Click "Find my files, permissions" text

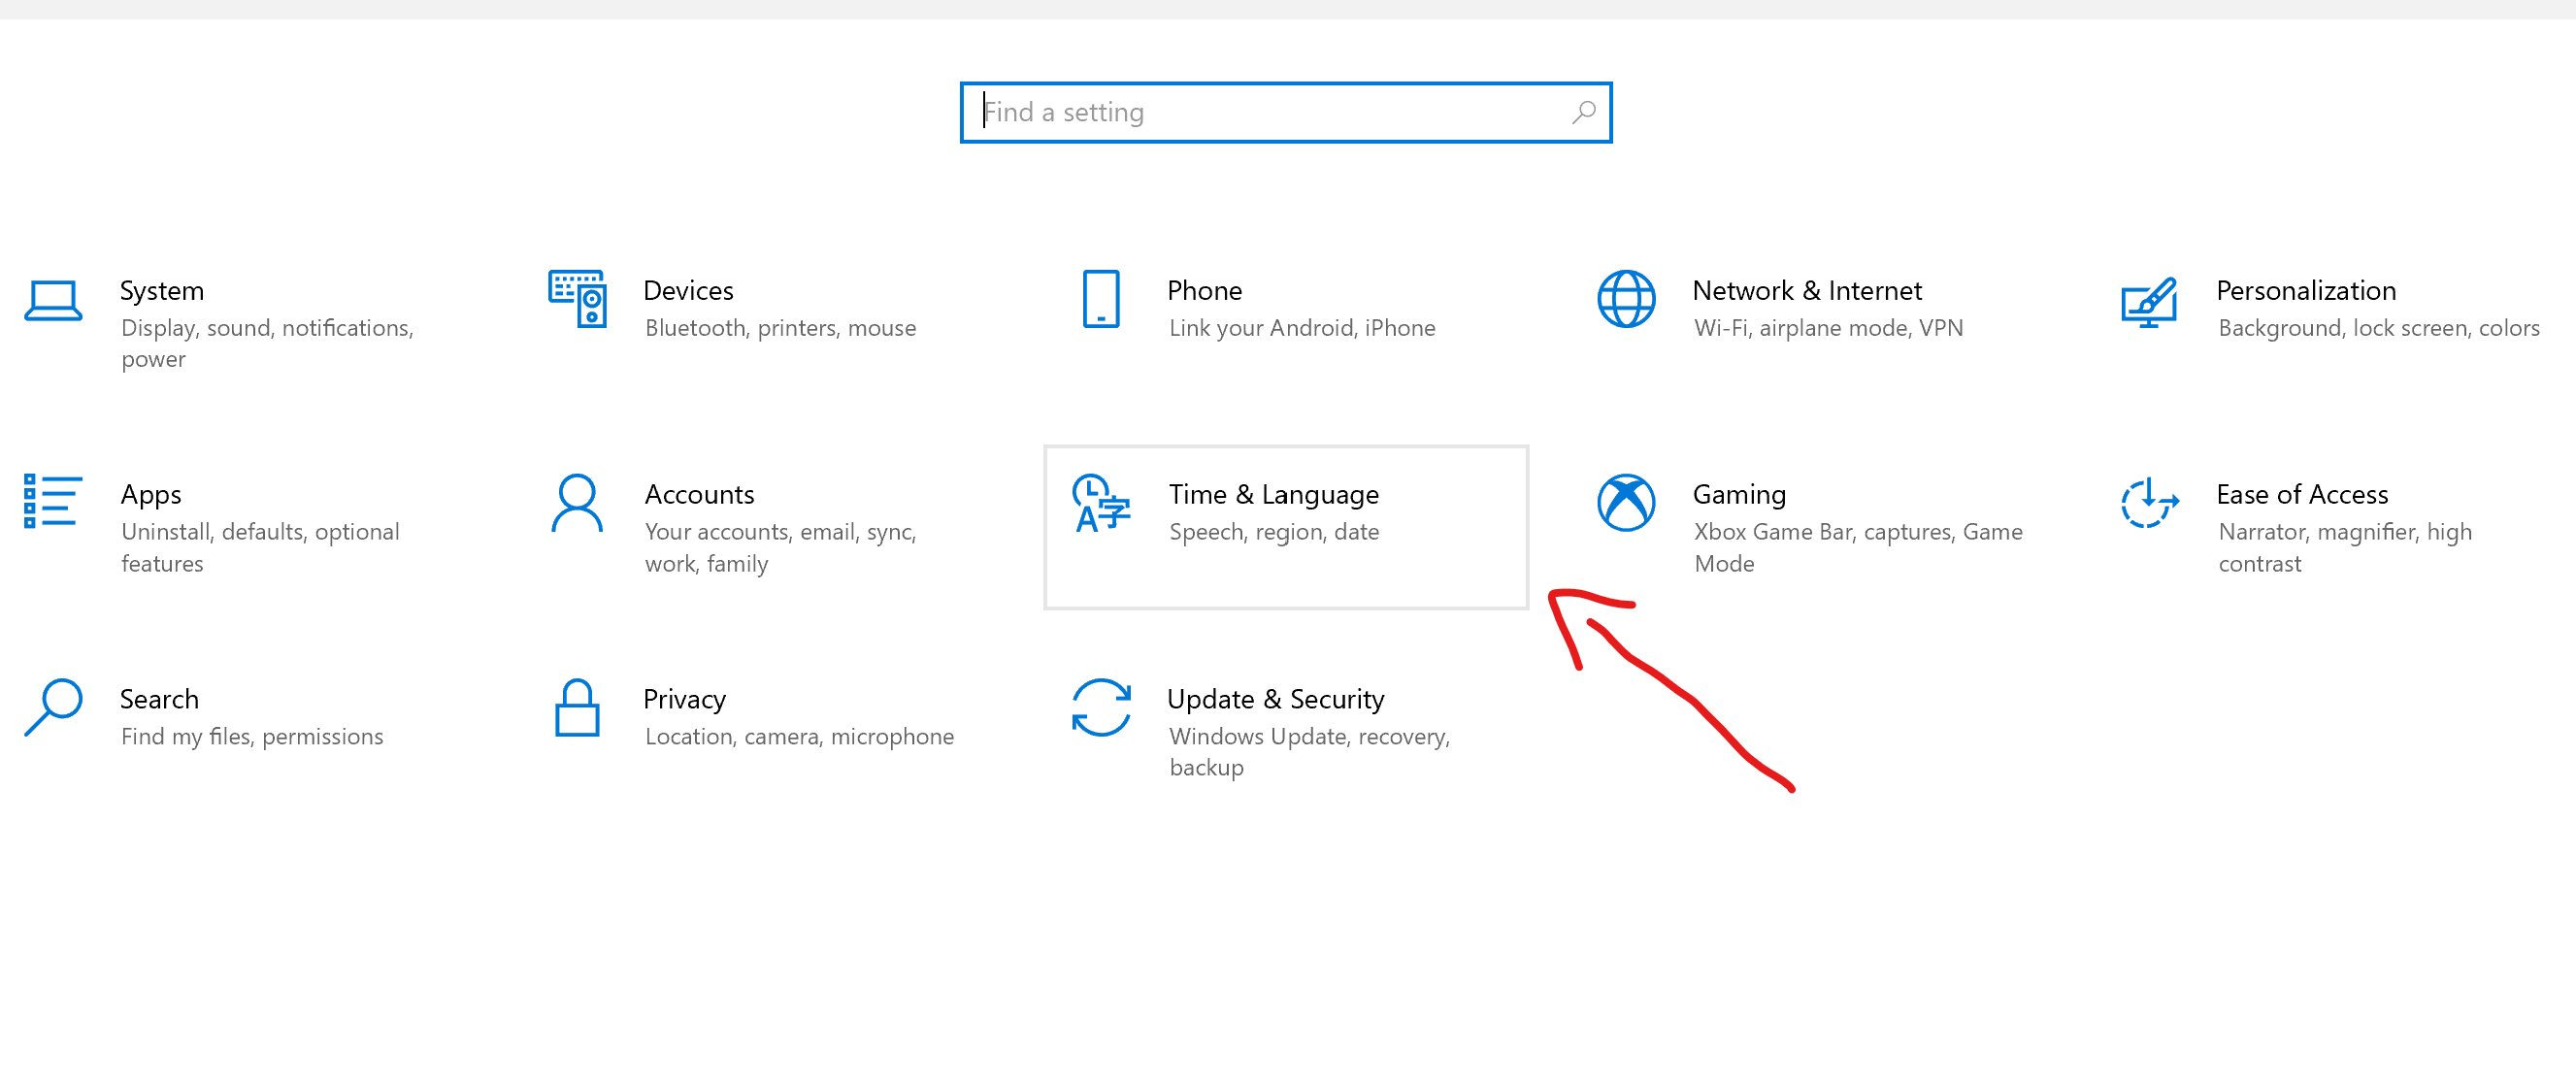(252, 737)
